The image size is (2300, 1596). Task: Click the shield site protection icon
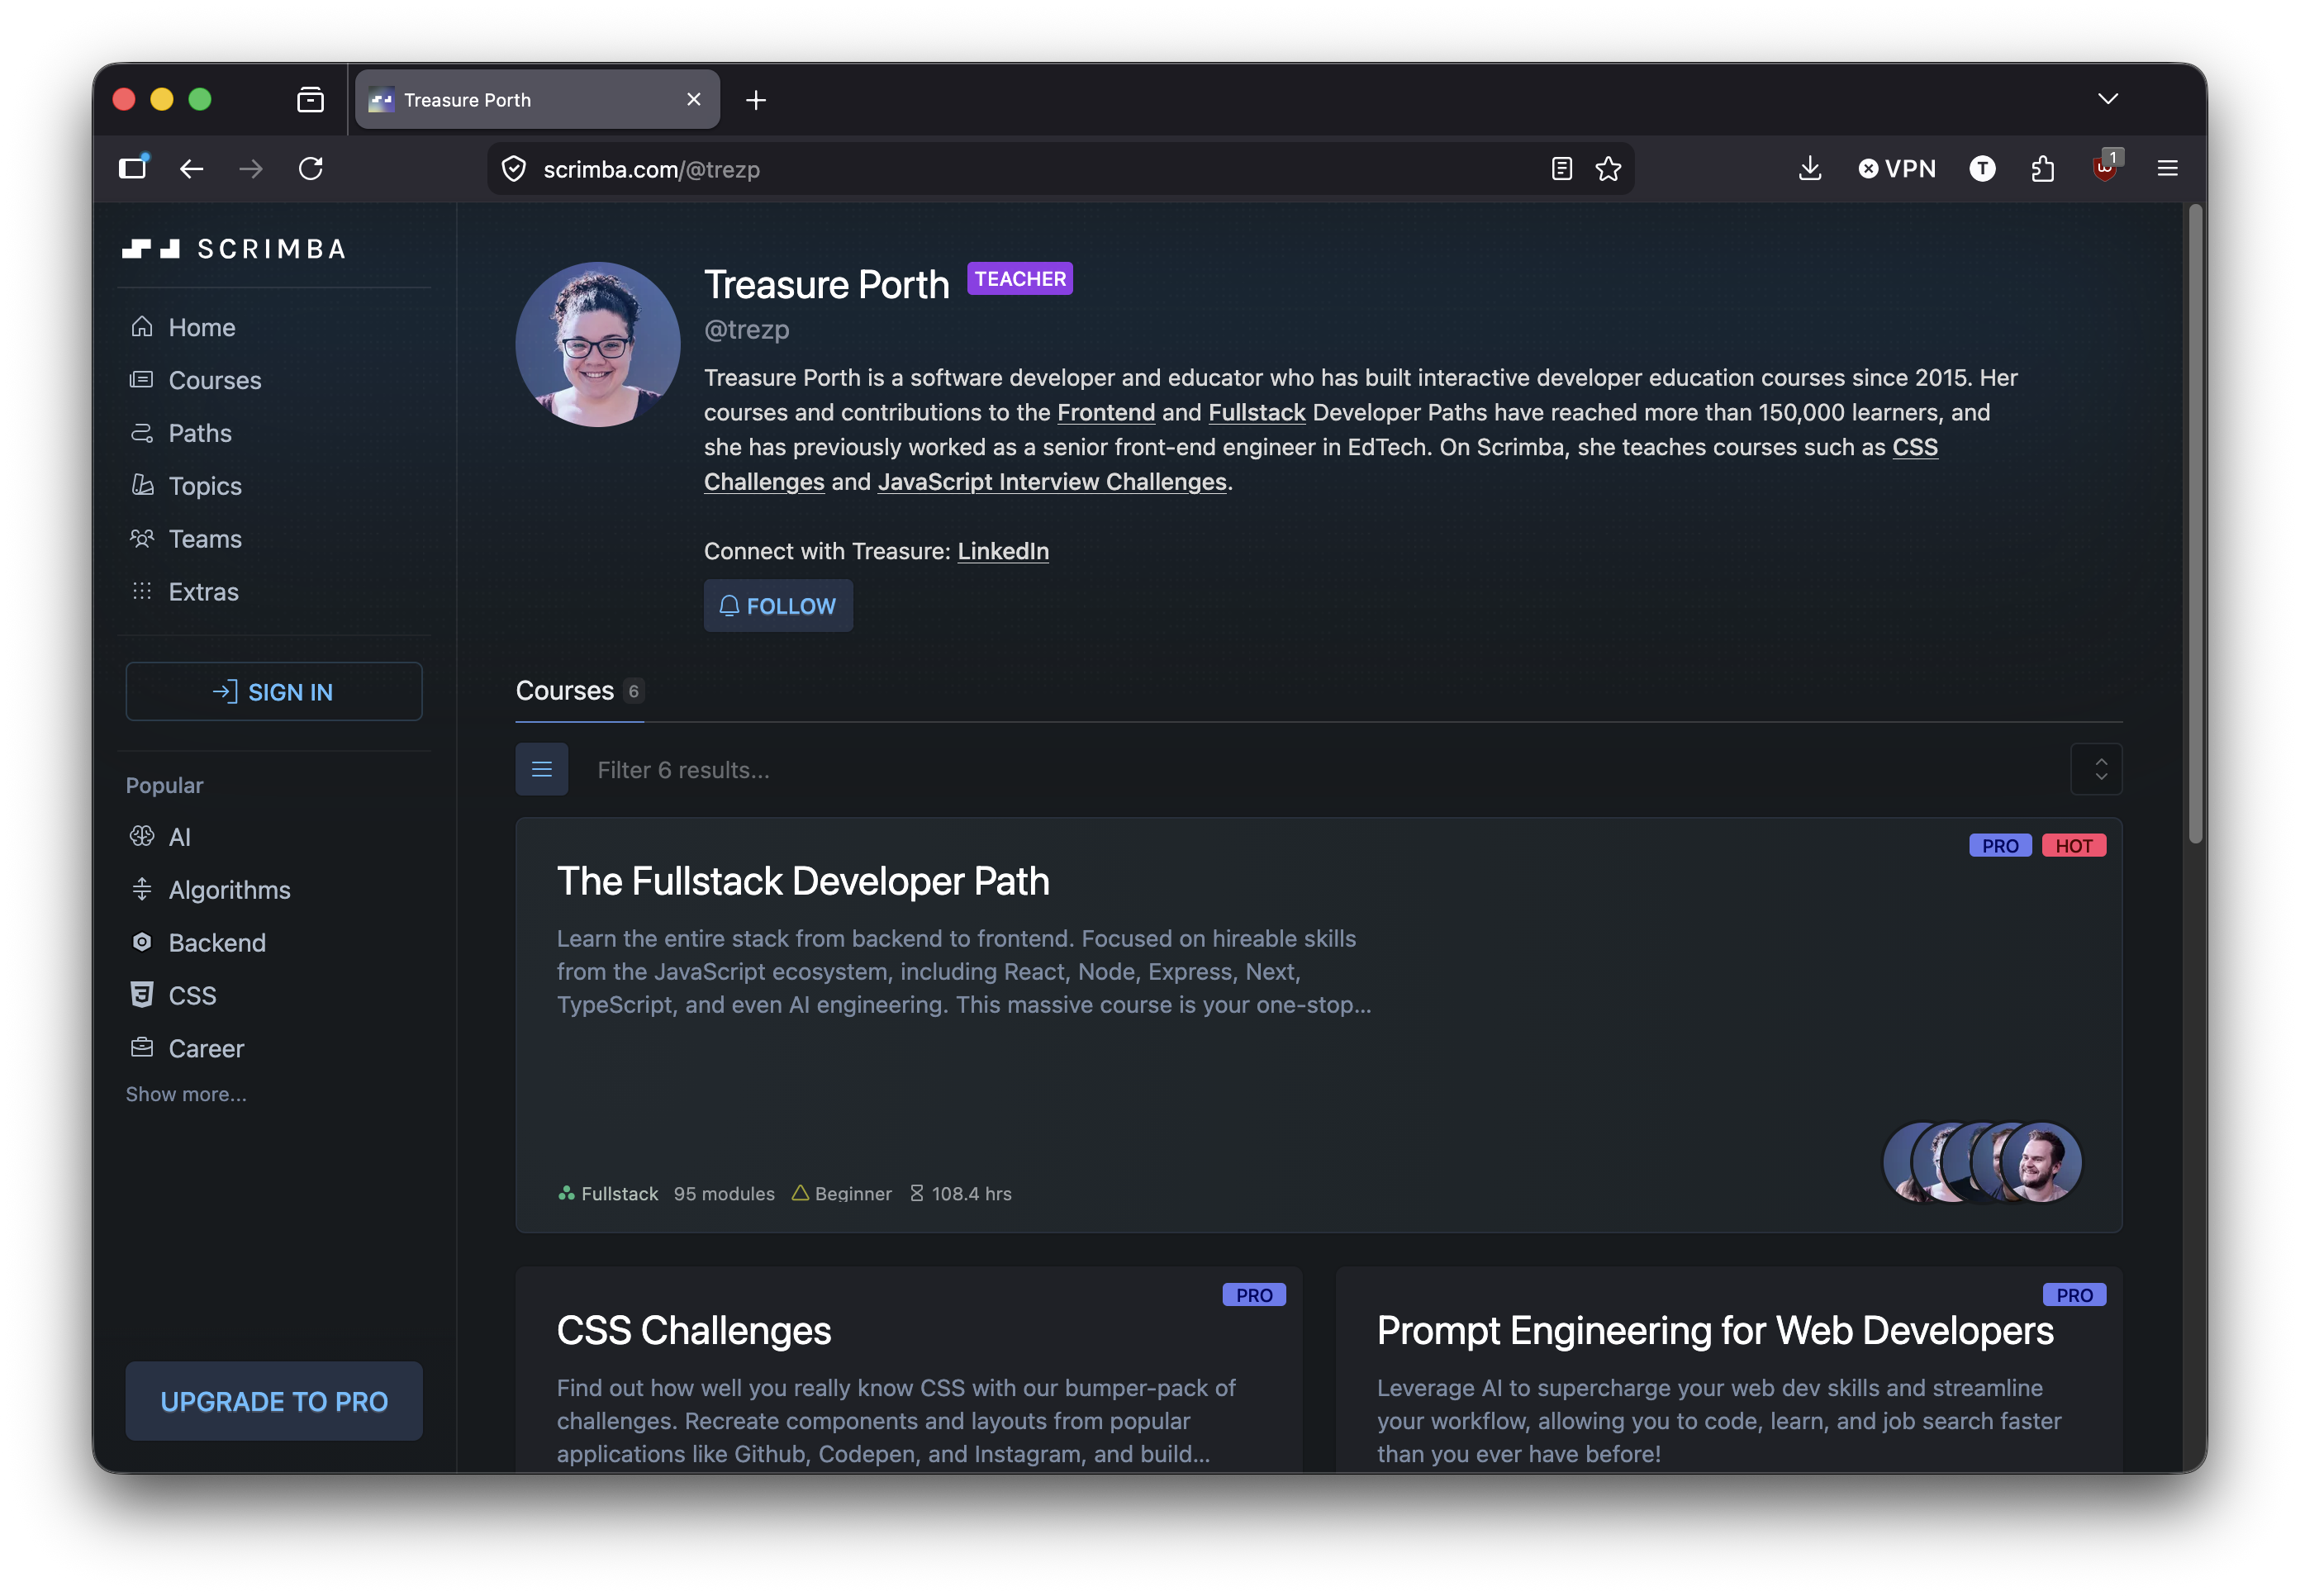pos(514,169)
